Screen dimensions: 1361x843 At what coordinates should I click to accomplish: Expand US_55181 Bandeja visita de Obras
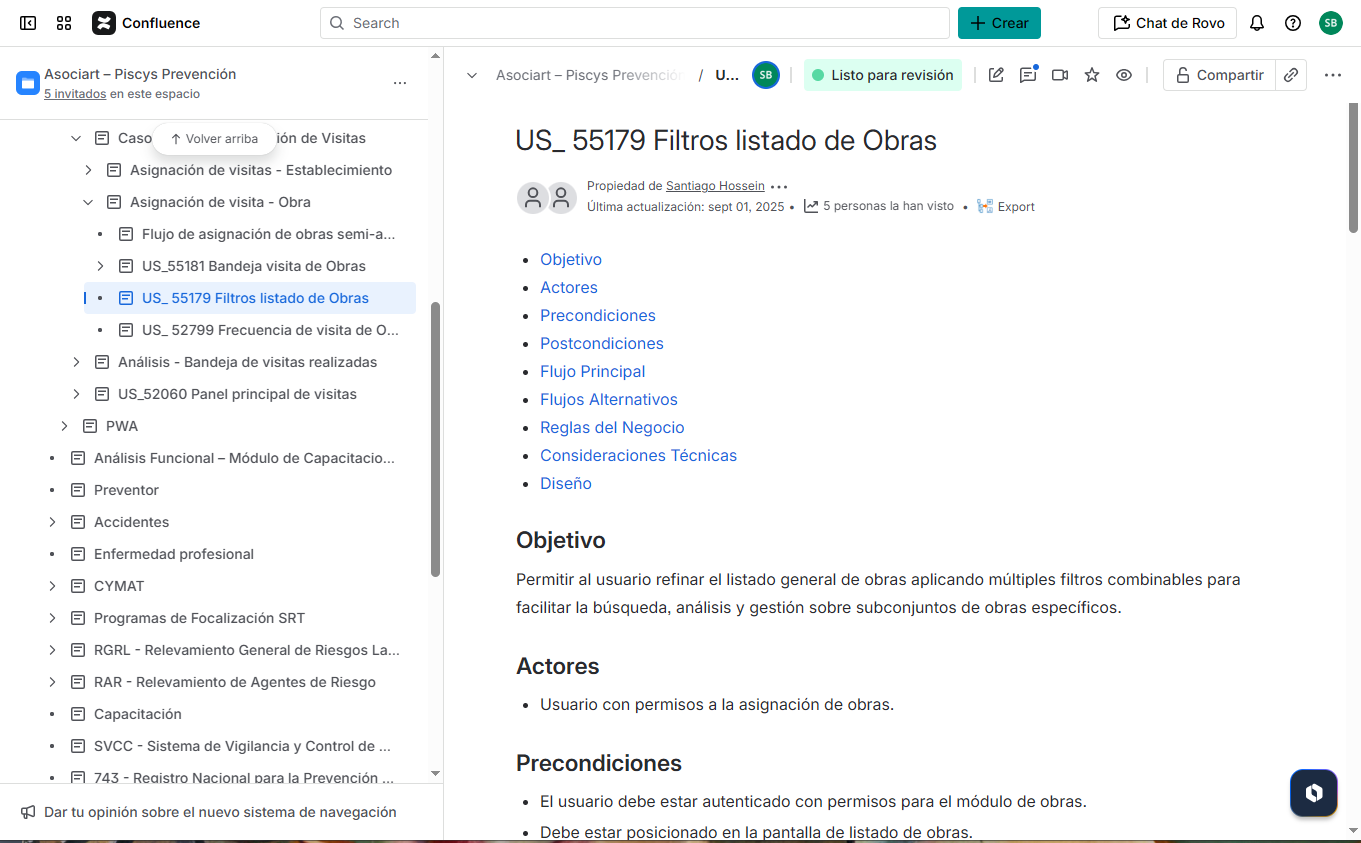click(100, 266)
